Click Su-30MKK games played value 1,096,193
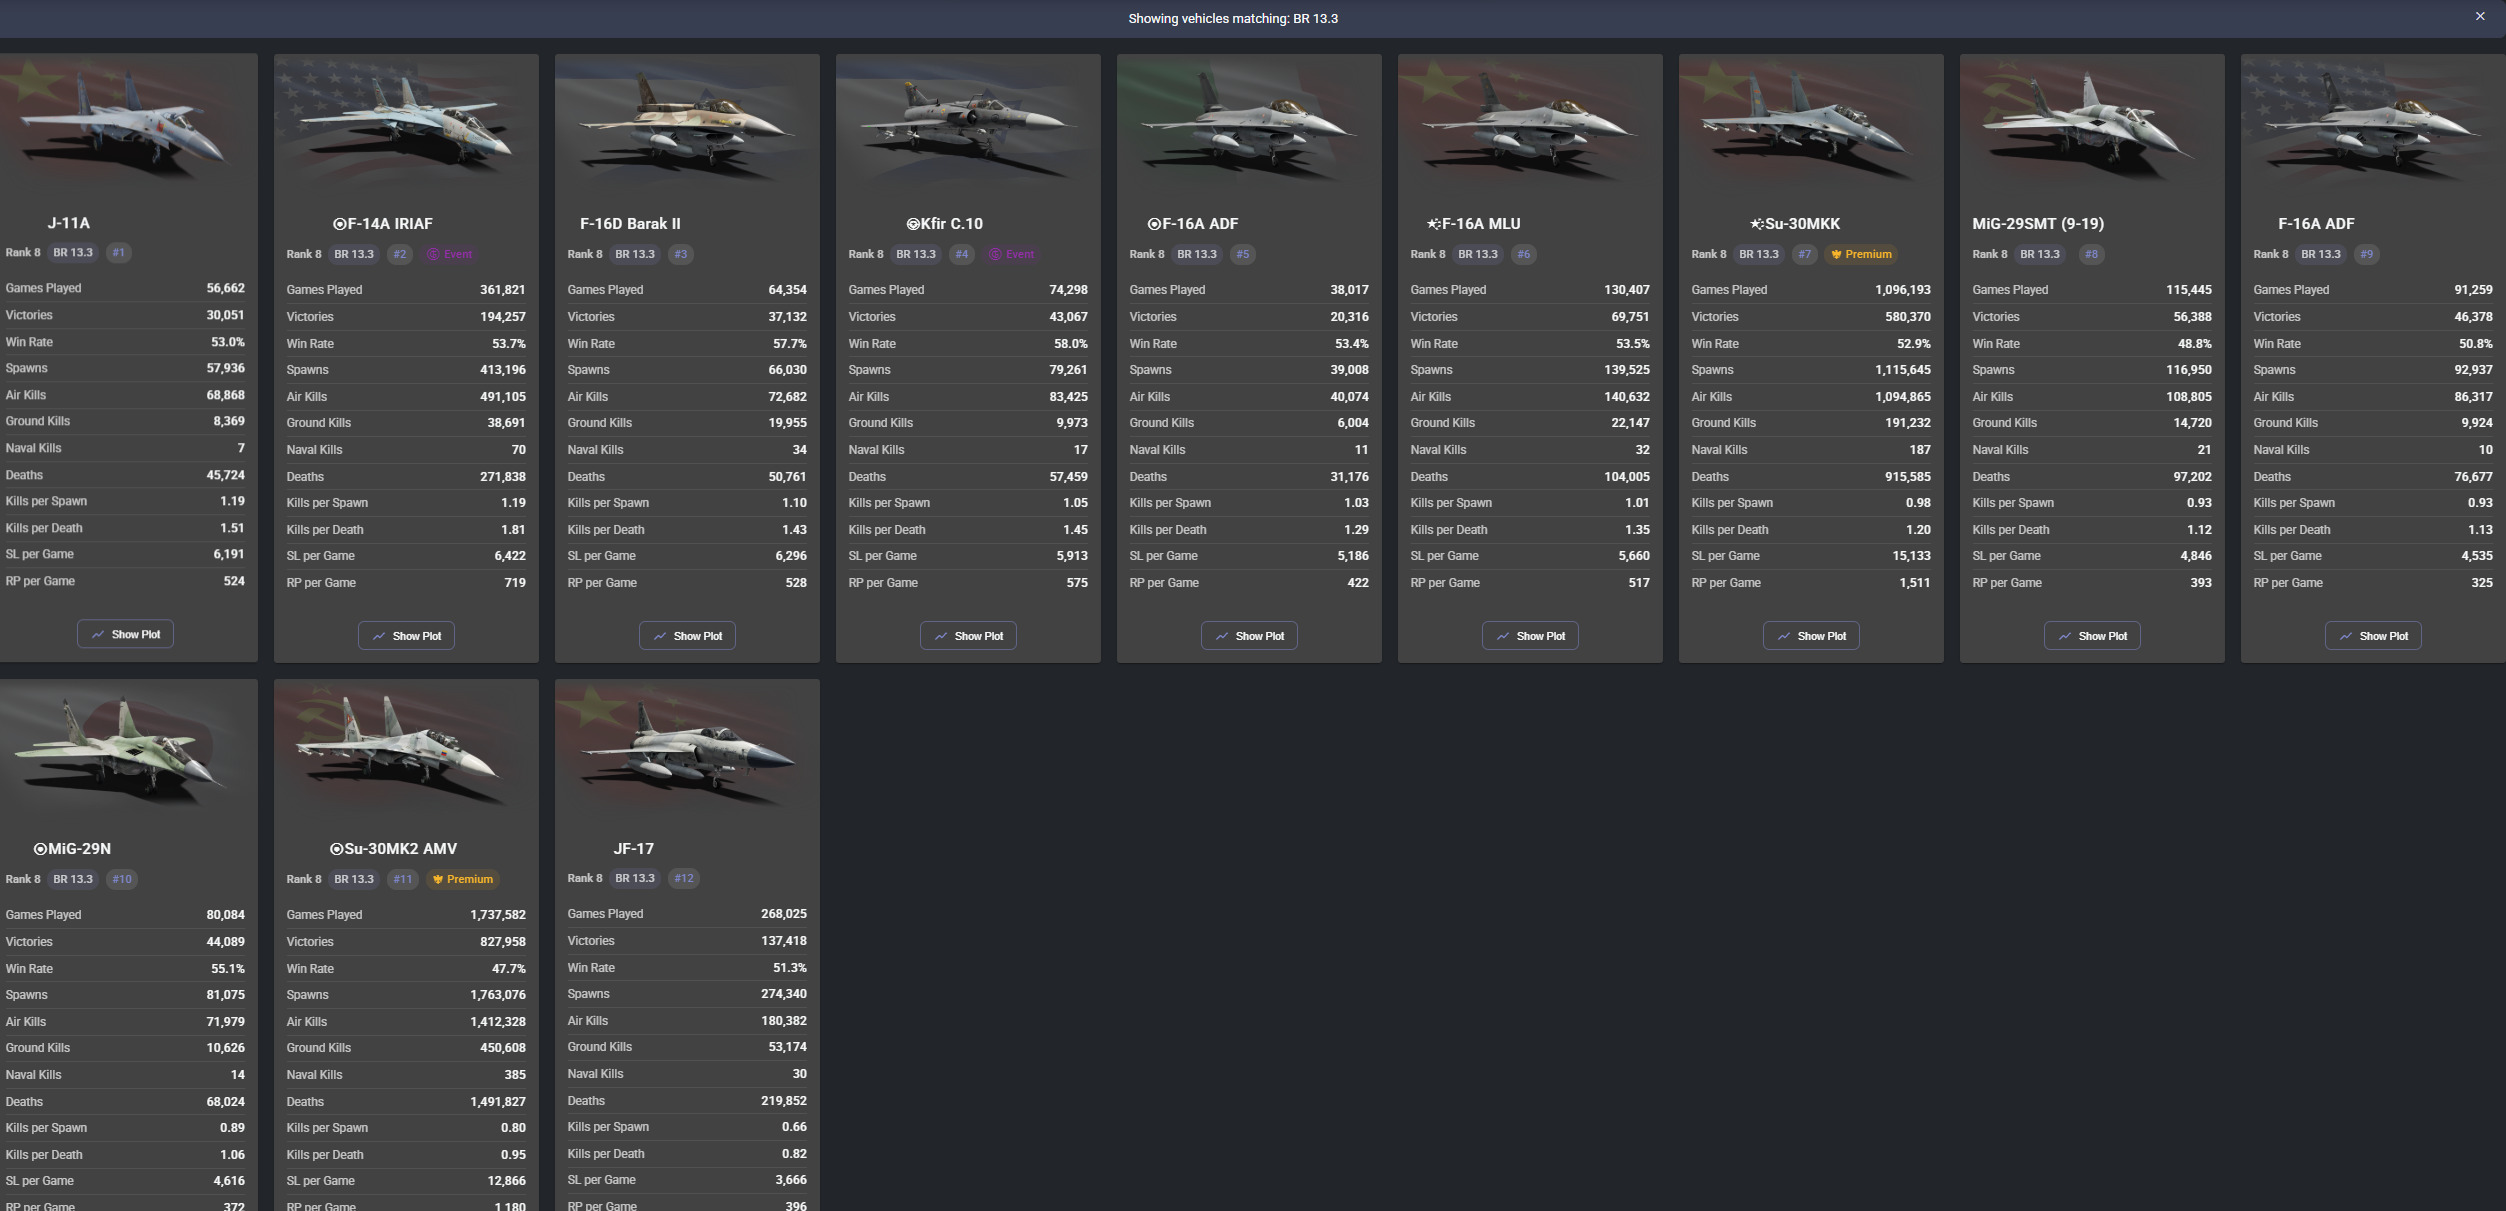2506x1211 pixels. click(1903, 290)
